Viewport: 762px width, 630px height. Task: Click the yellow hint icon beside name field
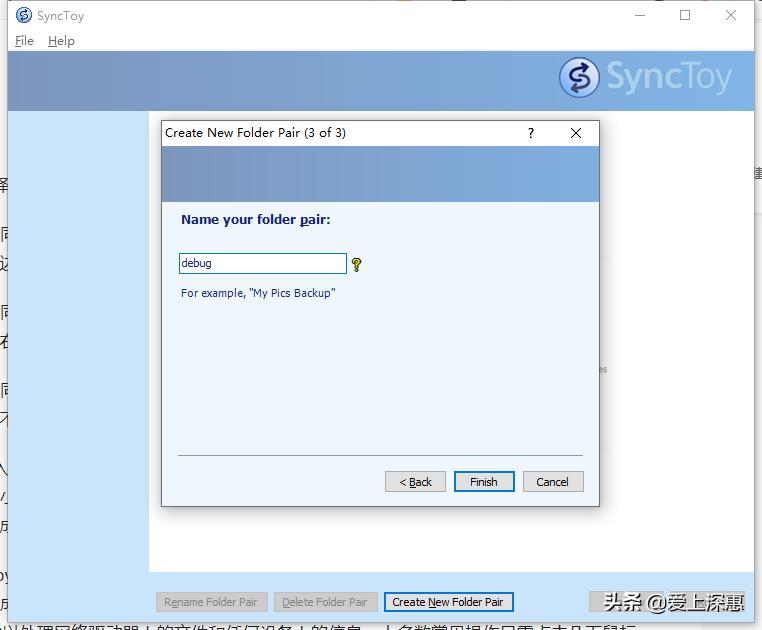click(356, 264)
